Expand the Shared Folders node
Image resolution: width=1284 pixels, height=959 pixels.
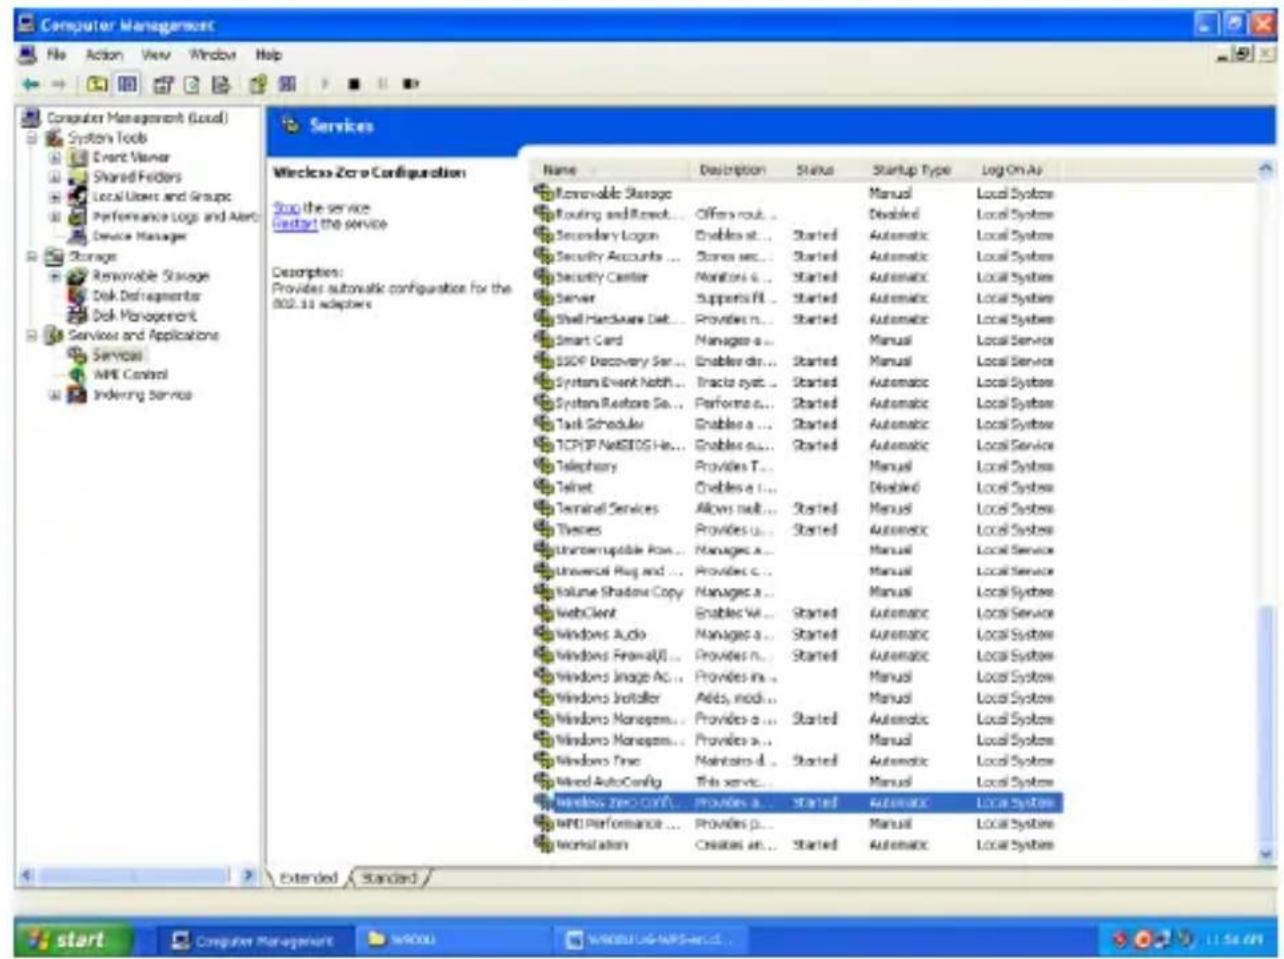point(56,177)
